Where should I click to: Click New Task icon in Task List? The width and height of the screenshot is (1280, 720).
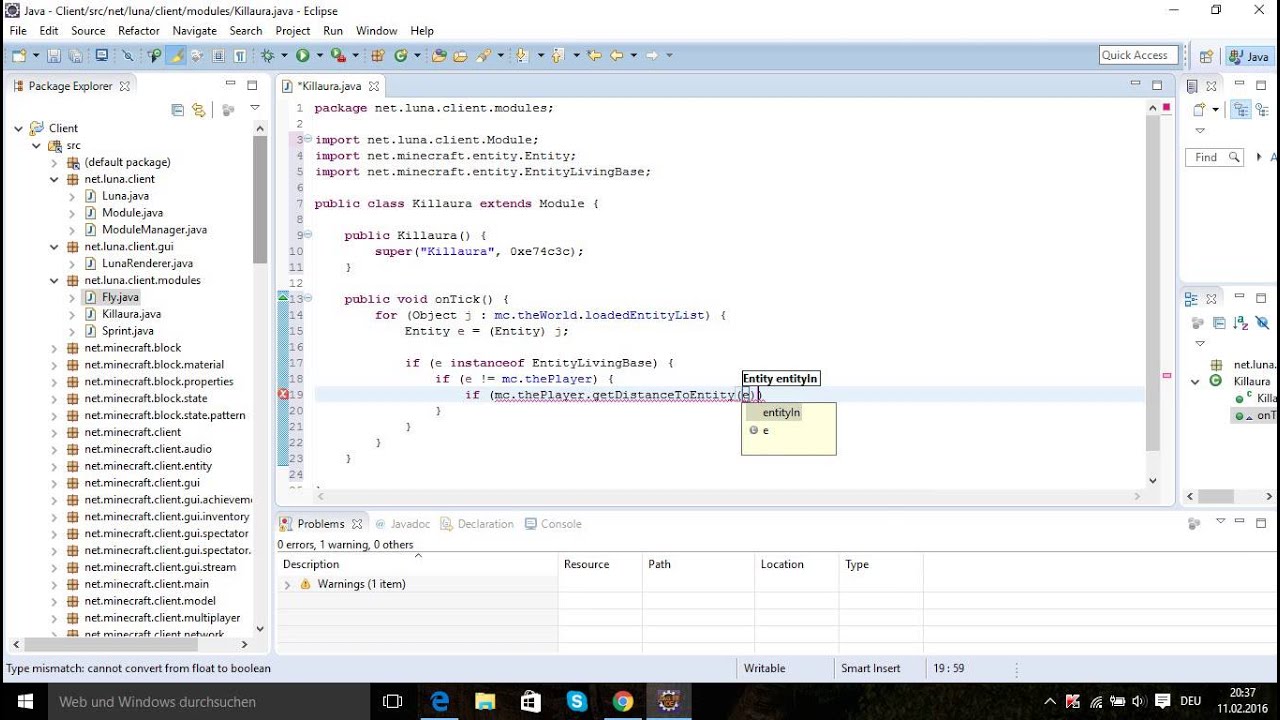1200,109
